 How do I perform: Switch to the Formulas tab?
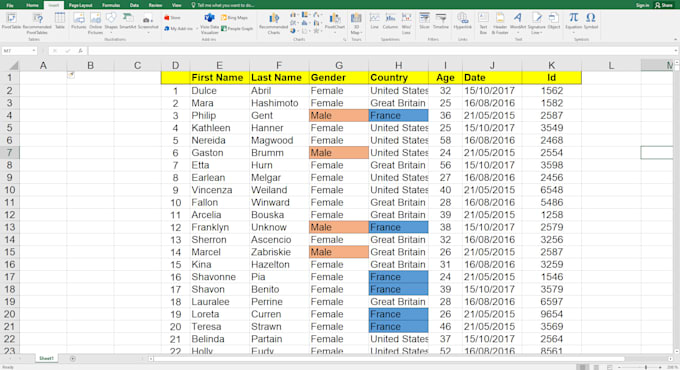111,5
